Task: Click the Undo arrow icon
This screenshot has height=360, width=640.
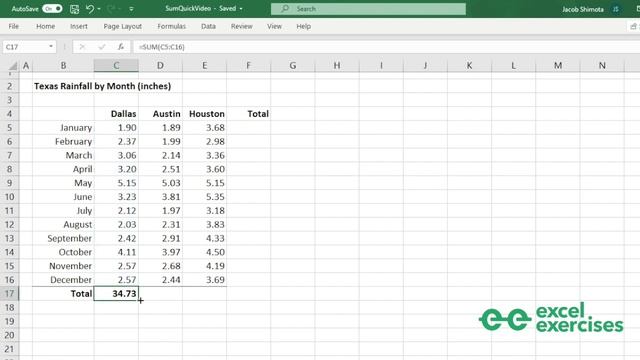Action: [90, 9]
